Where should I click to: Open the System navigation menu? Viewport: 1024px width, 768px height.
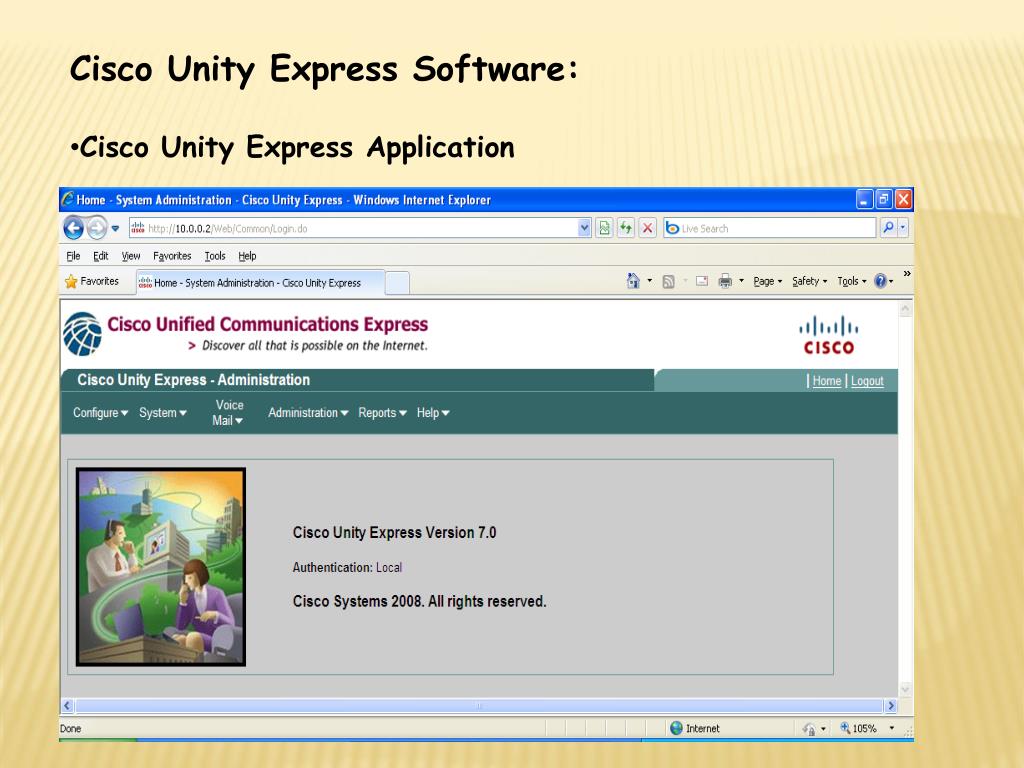163,413
